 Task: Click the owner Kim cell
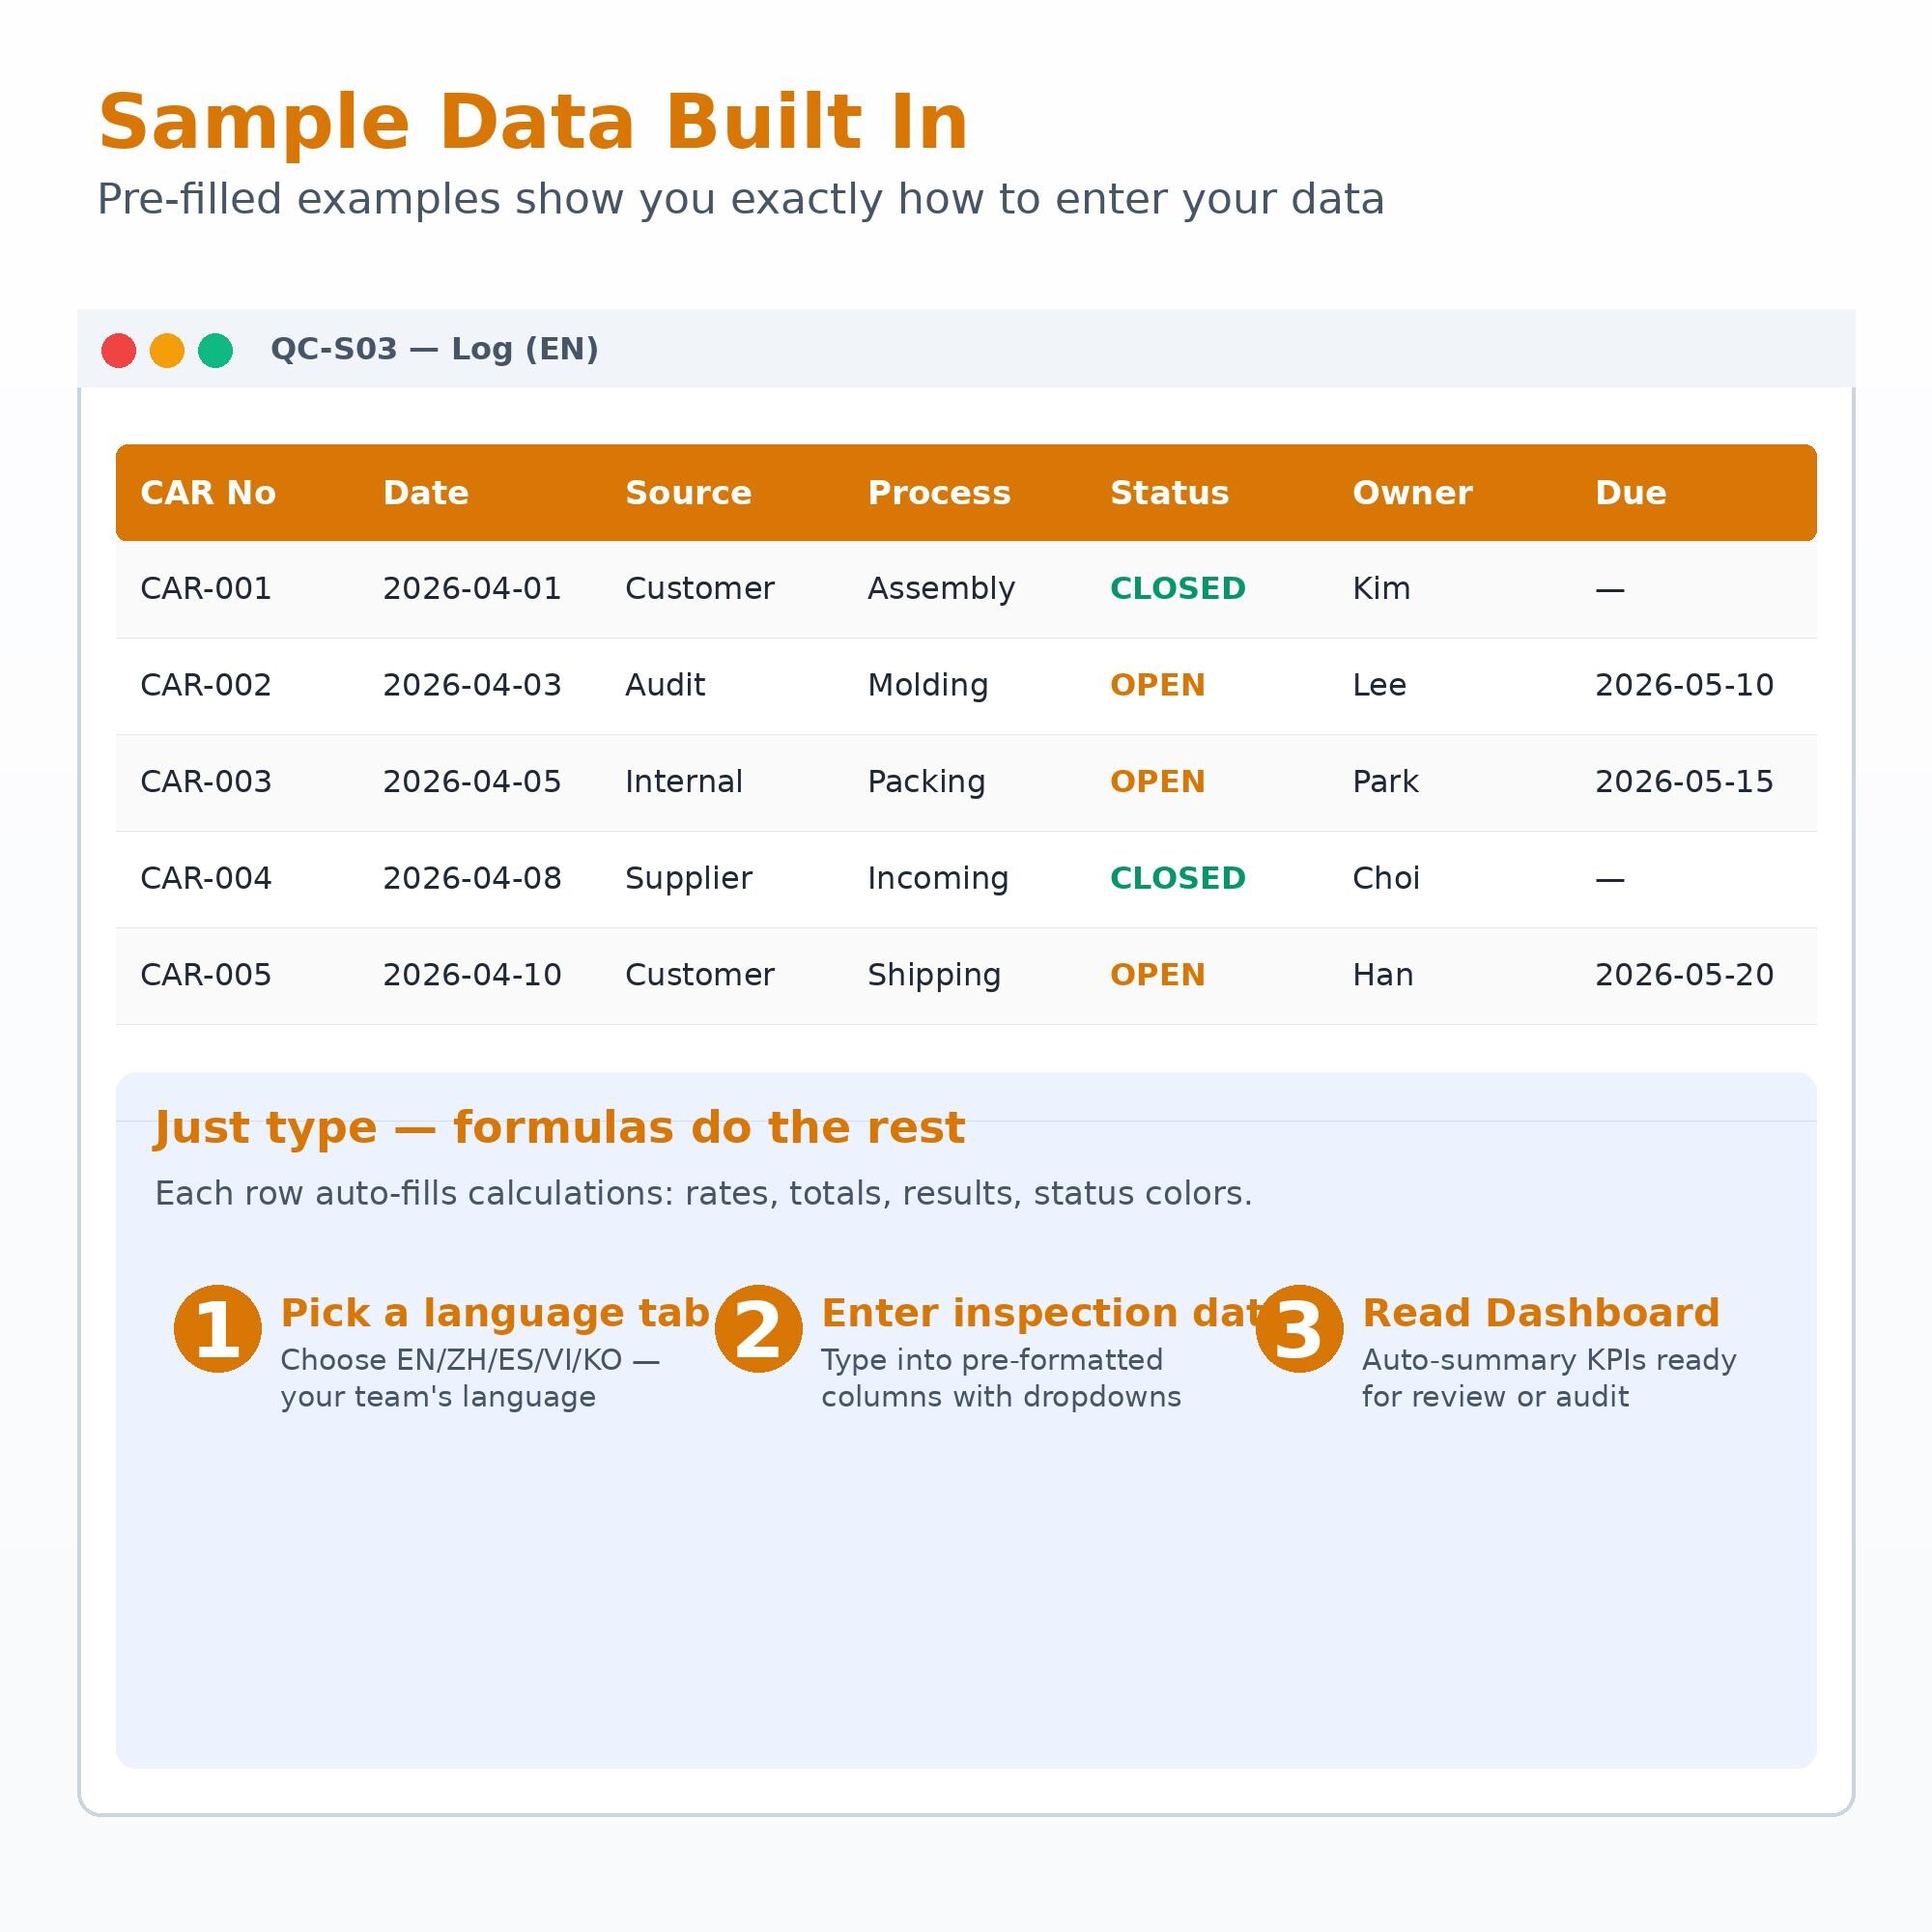[x=1381, y=588]
